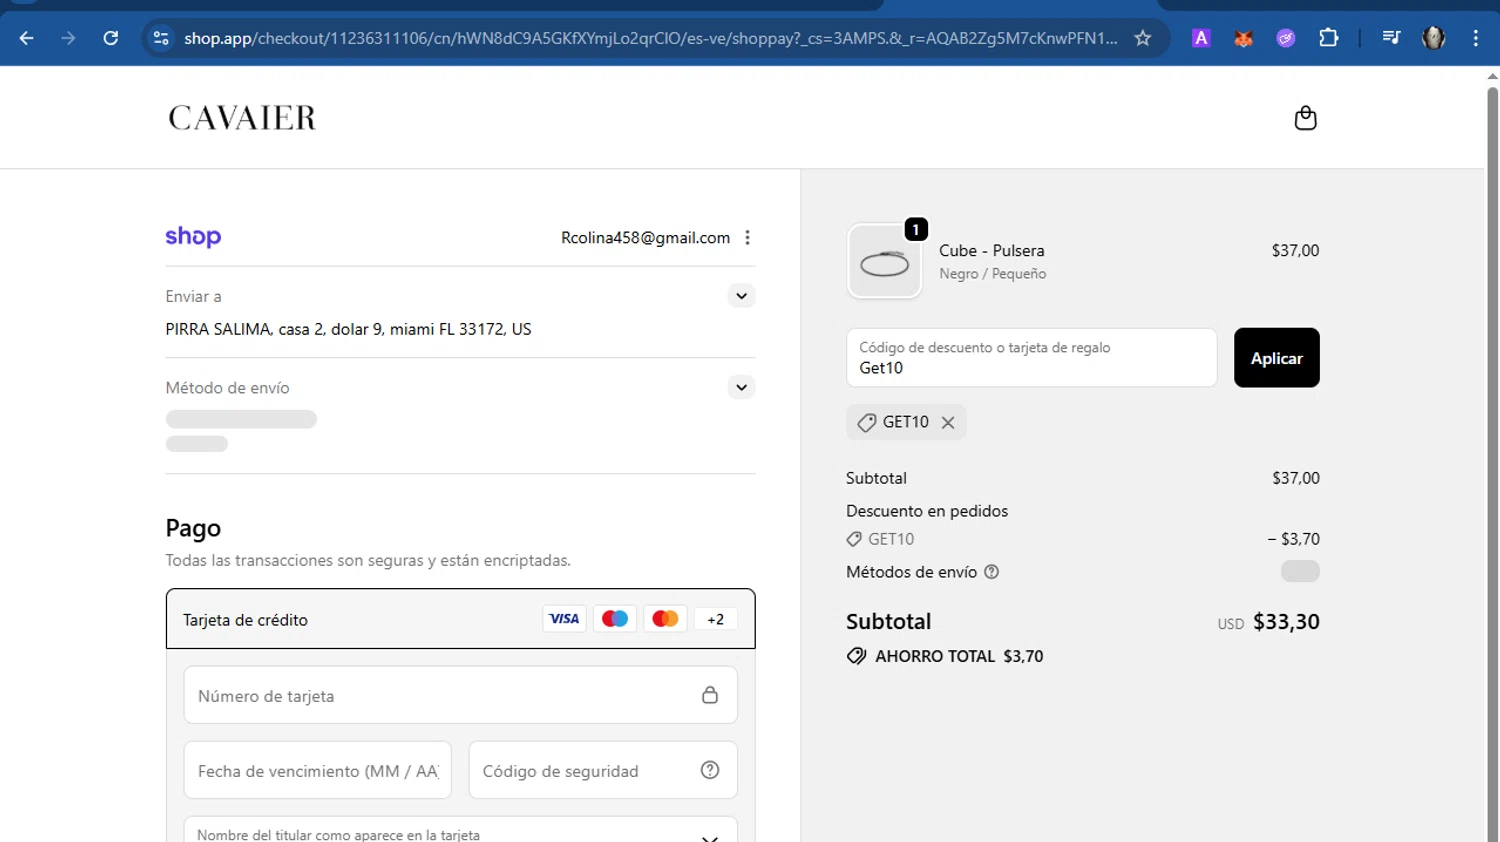
Task: Open the browser extensions puzzle menu
Action: pos(1328,38)
